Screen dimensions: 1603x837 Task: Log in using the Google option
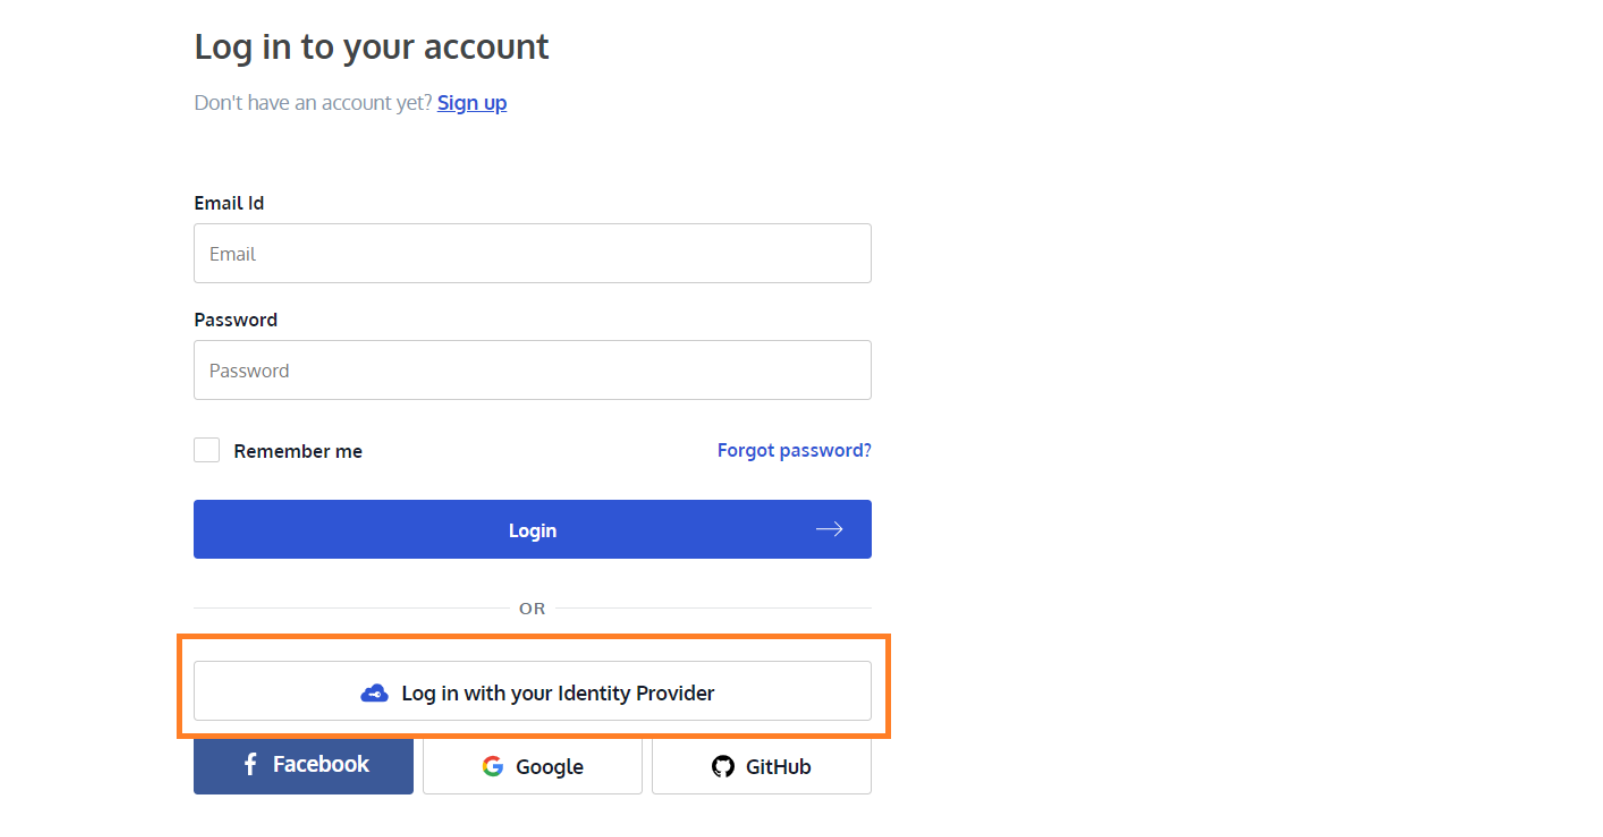coord(532,766)
